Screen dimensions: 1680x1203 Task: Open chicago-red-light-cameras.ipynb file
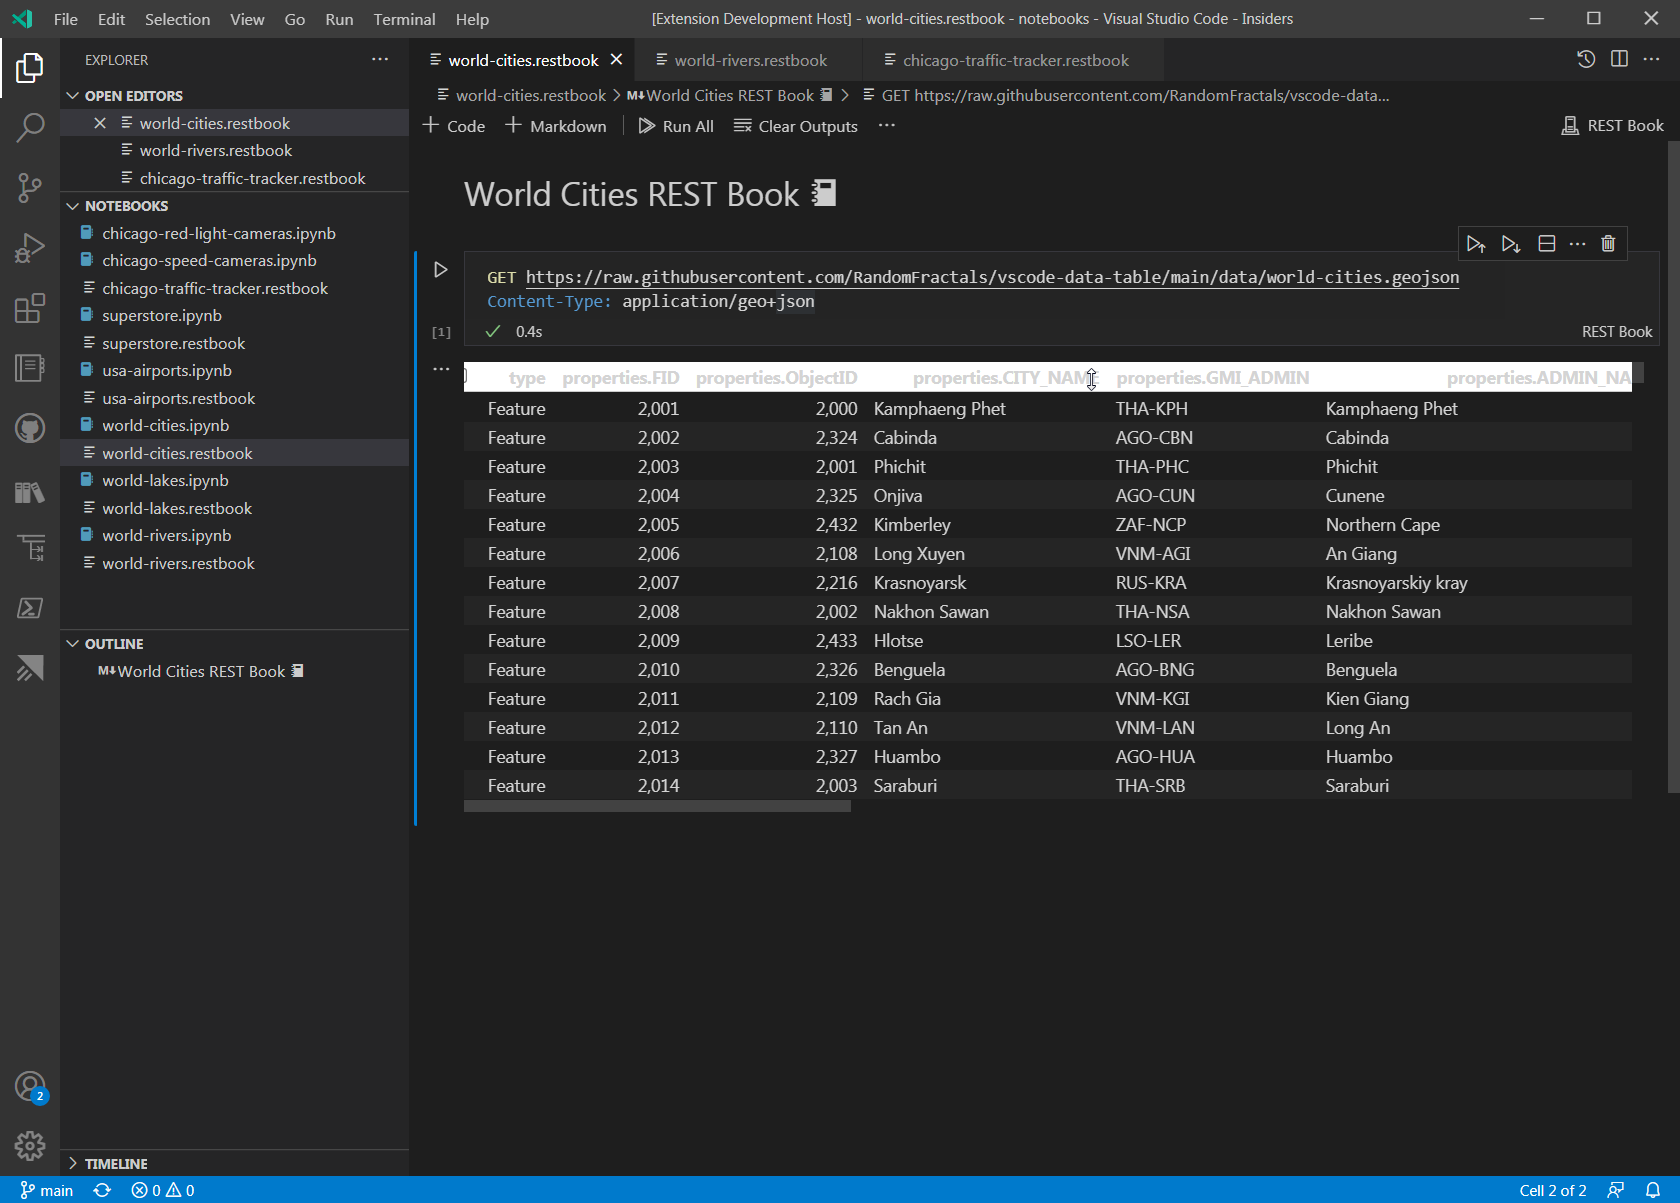(x=218, y=233)
